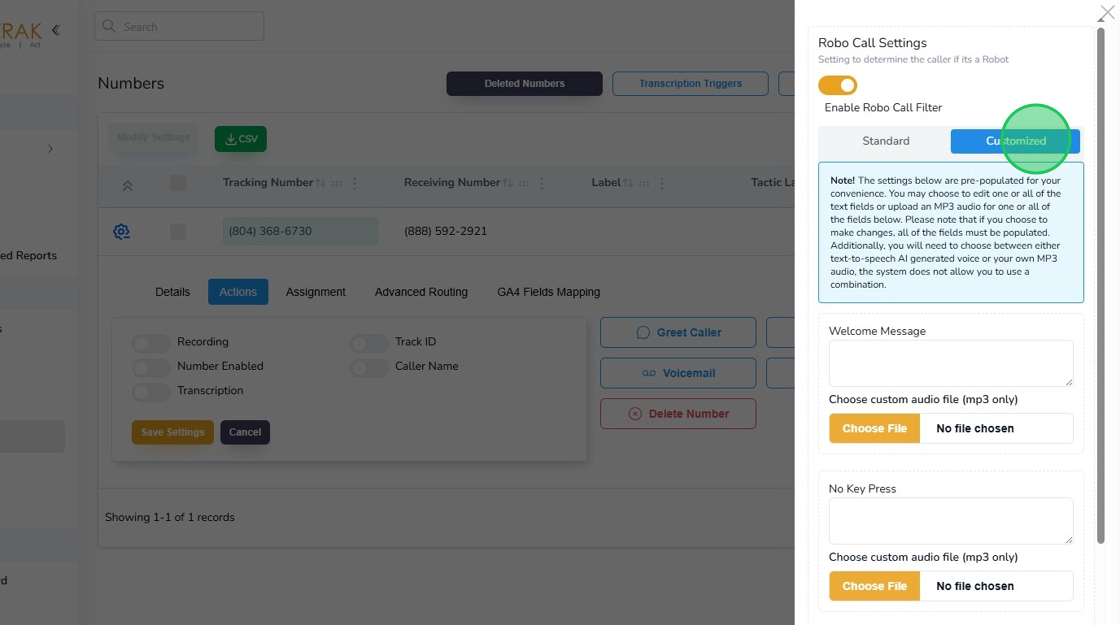Open the Details tab

tap(172, 291)
